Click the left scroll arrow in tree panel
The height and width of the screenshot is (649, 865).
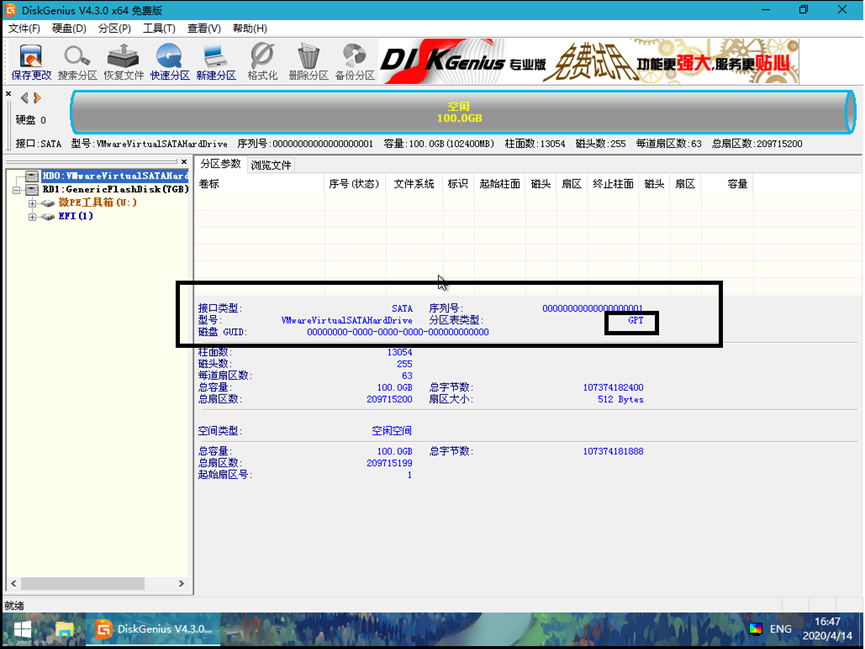click(x=13, y=583)
